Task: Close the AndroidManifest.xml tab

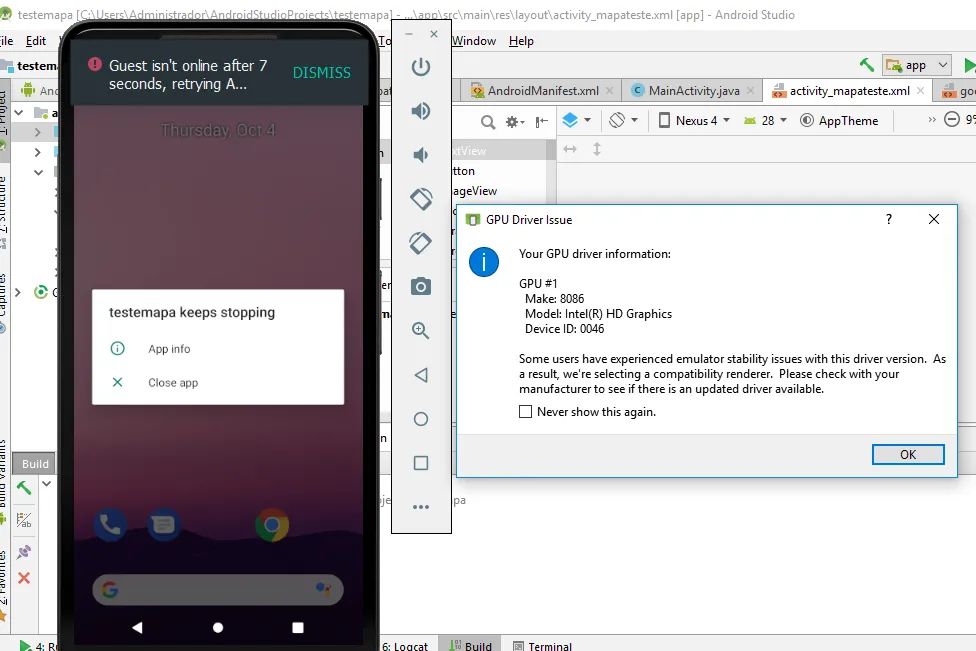Action: [609, 91]
